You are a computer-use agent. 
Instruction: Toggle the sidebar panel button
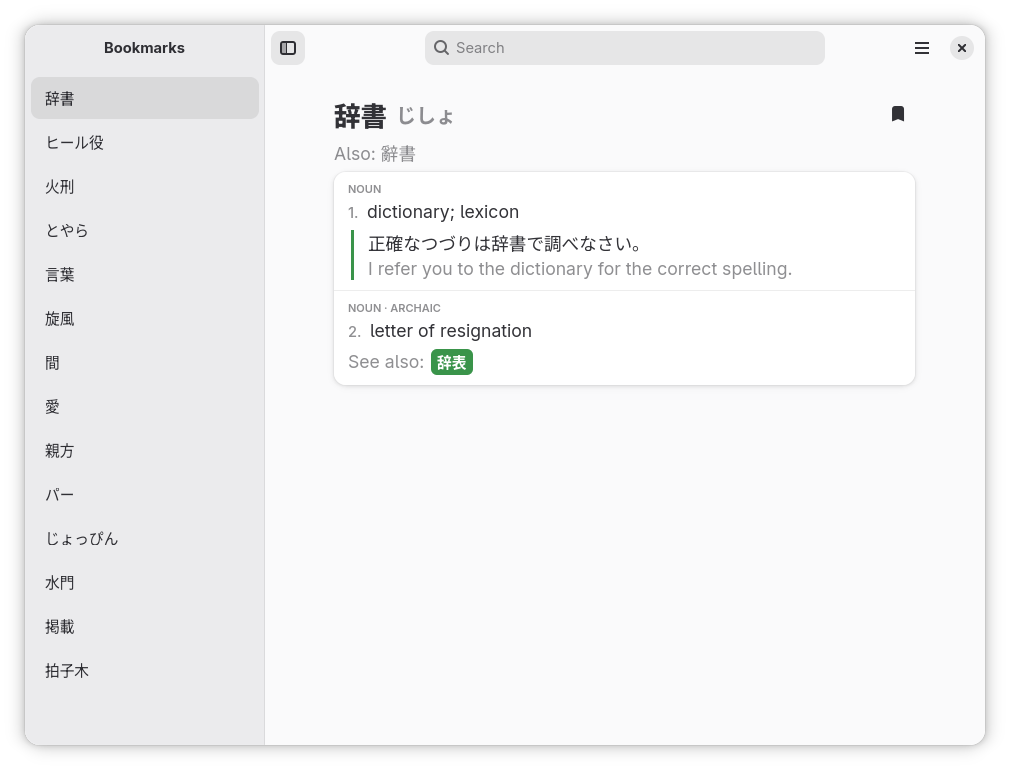288,48
